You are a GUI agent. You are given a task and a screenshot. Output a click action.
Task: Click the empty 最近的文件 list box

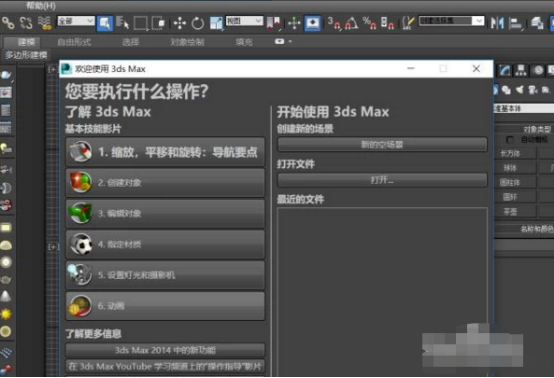tap(382, 292)
